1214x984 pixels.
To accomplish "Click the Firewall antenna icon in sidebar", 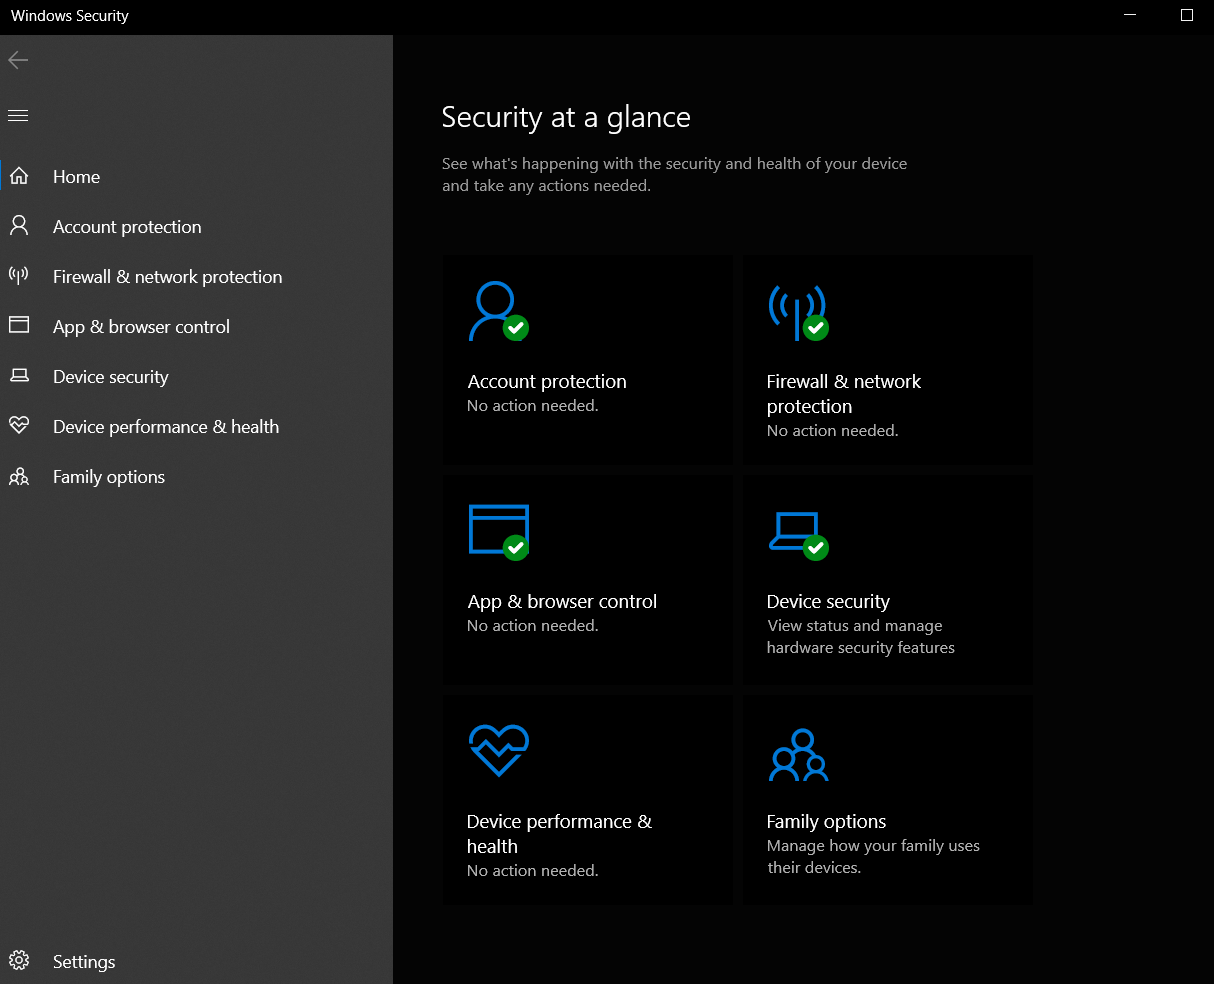I will click(18, 276).
